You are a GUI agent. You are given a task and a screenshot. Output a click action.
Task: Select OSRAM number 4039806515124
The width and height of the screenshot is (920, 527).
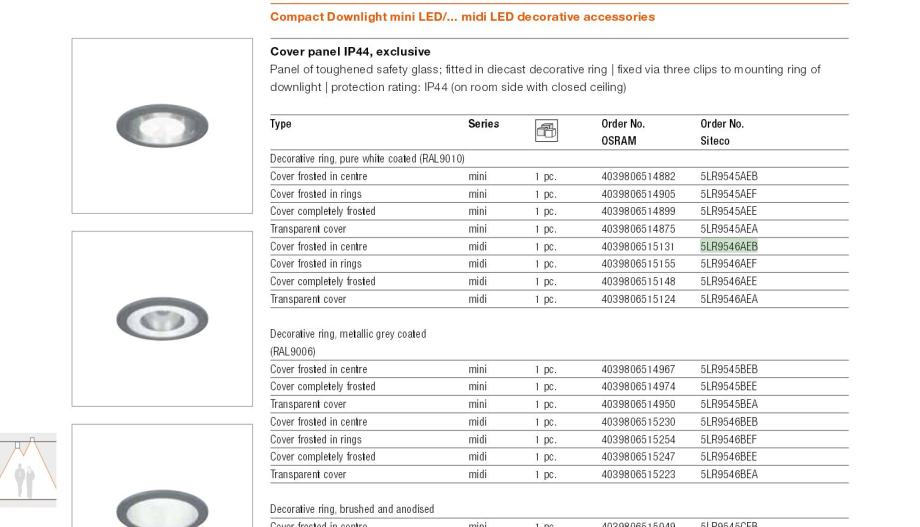tap(638, 299)
